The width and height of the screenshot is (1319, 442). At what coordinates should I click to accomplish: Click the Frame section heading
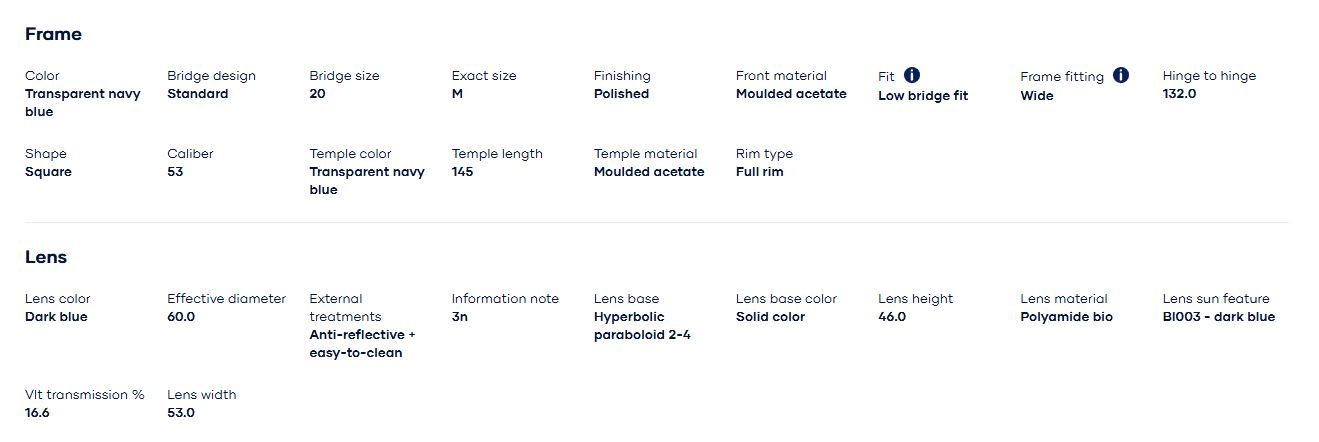click(53, 34)
